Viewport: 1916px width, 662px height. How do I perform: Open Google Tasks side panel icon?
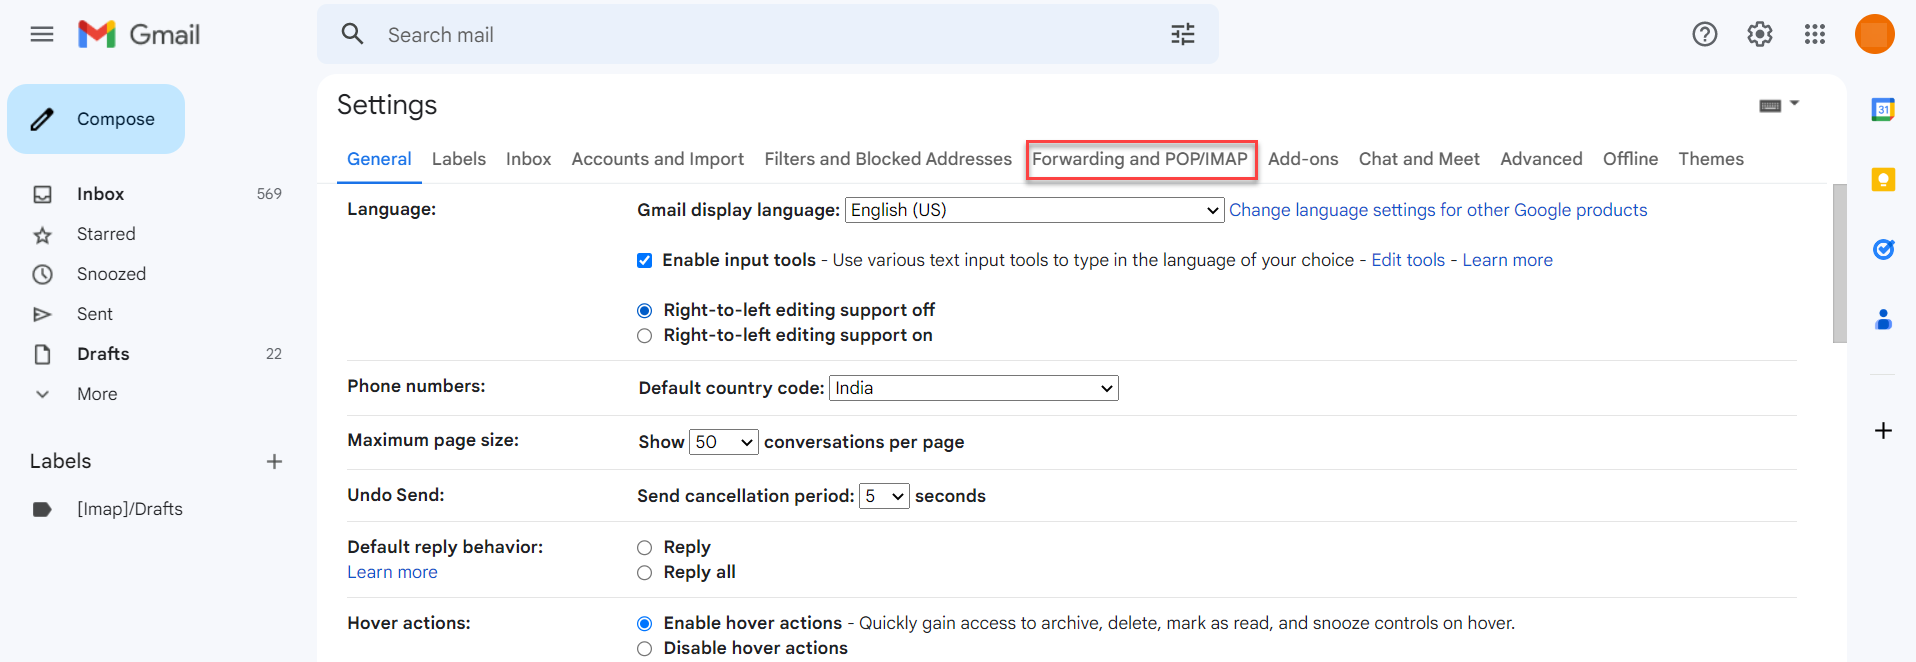click(x=1883, y=249)
